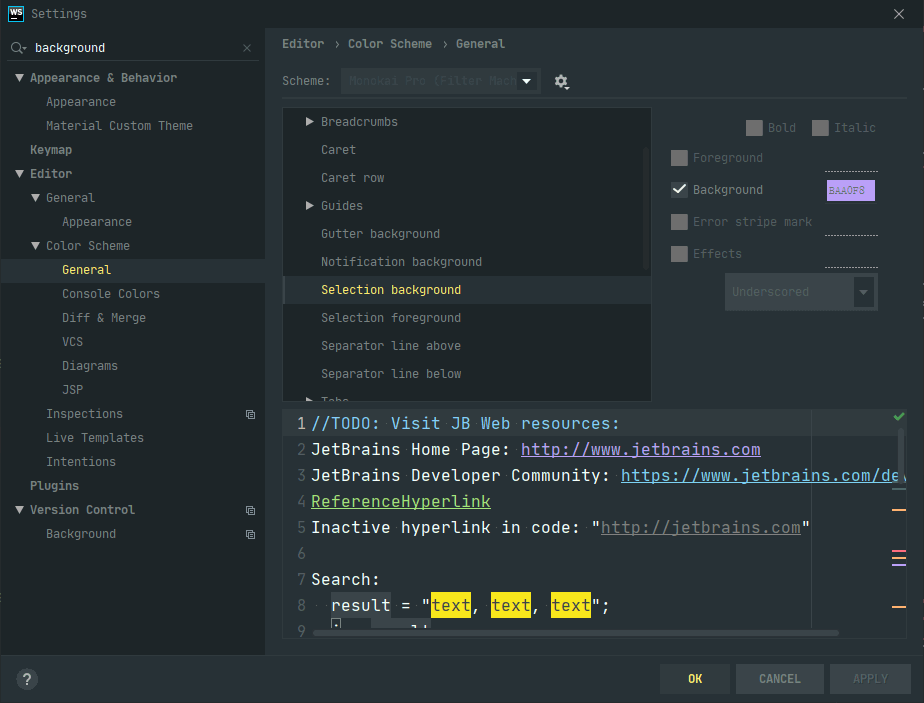Viewport: 924px width, 703px height.
Task: Click the scheme settings gear icon
Action: click(x=561, y=81)
